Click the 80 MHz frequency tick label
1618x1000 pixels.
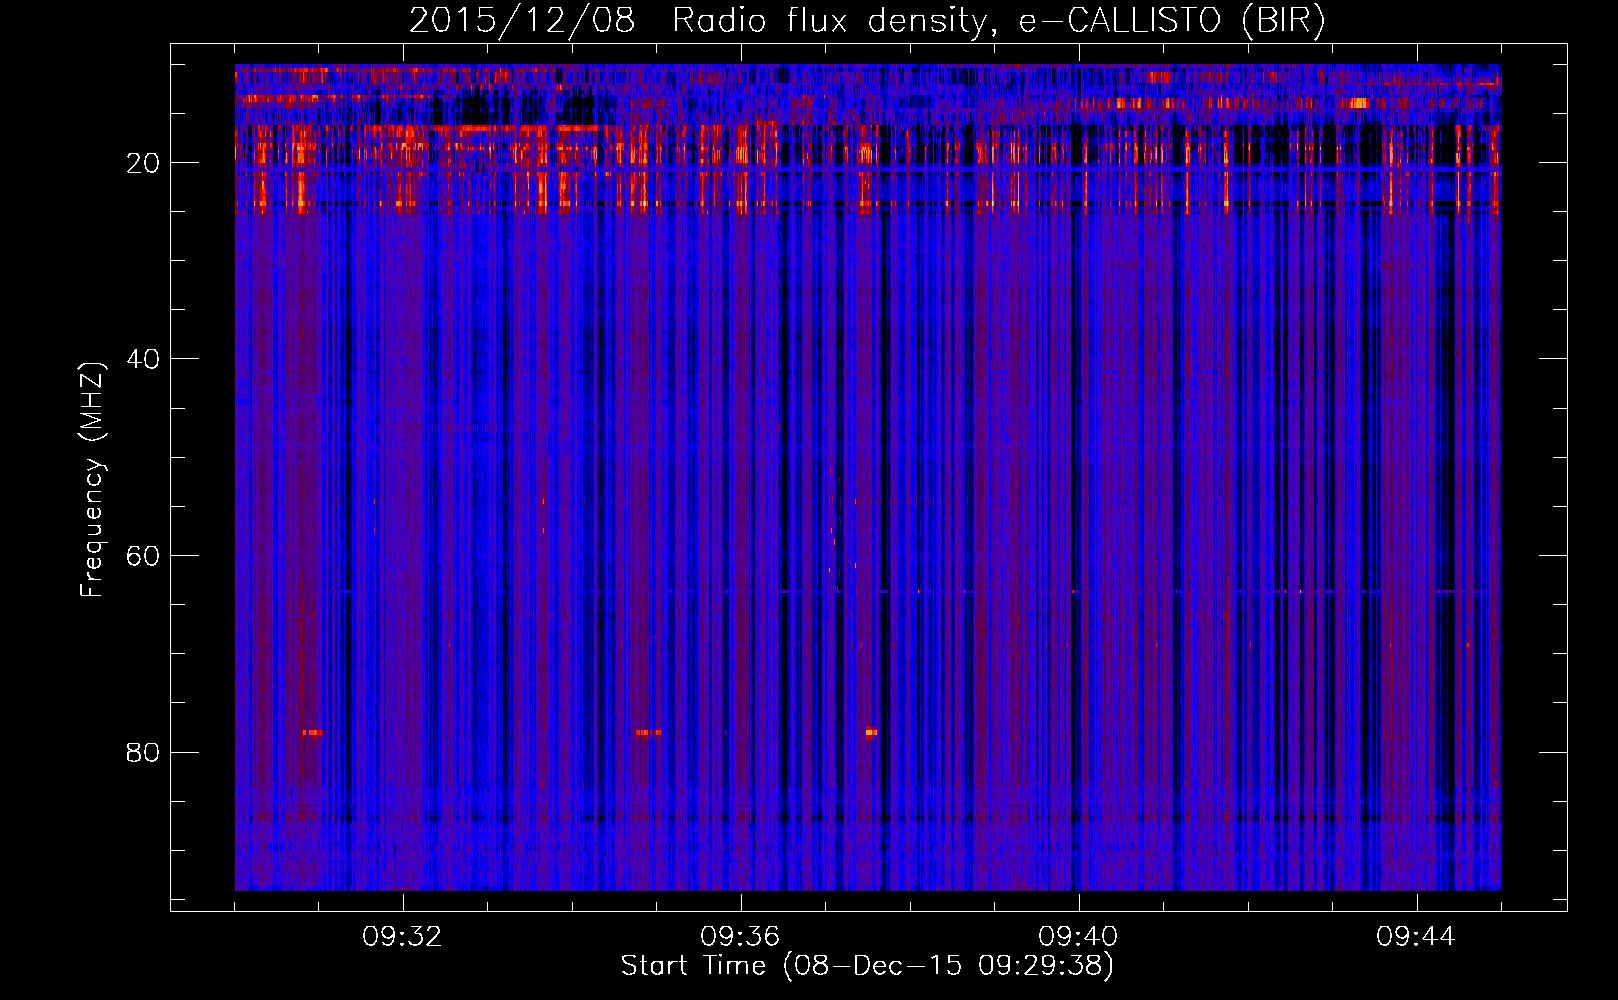(144, 752)
